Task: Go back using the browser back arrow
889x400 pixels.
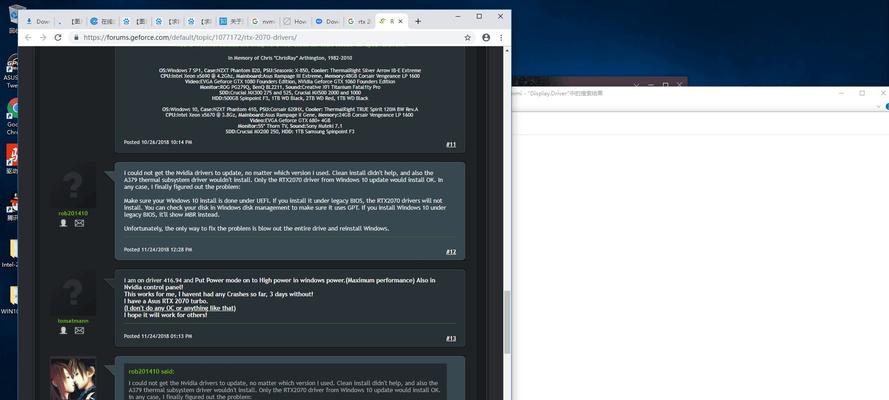Action: 27,37
